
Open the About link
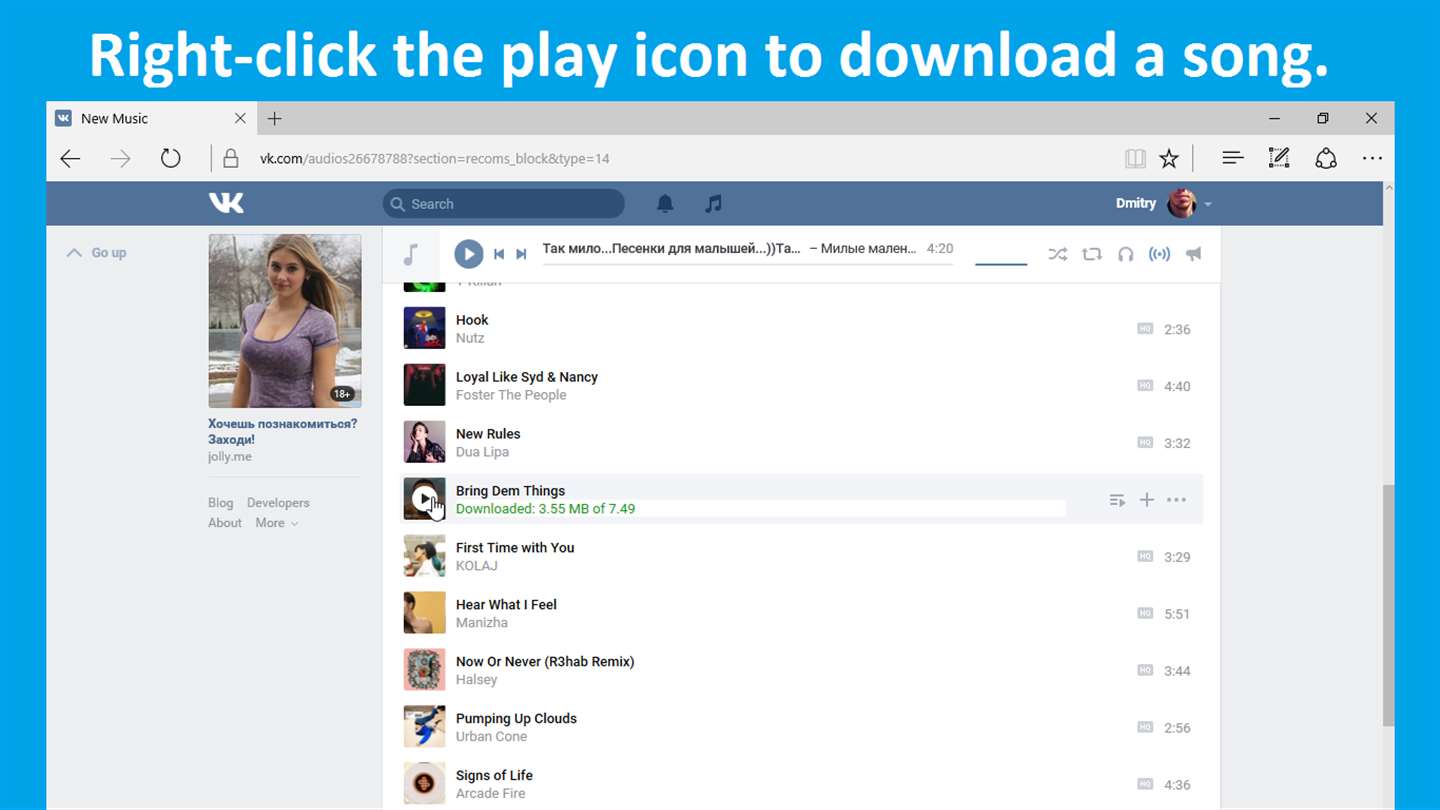[x=225, y=523]
